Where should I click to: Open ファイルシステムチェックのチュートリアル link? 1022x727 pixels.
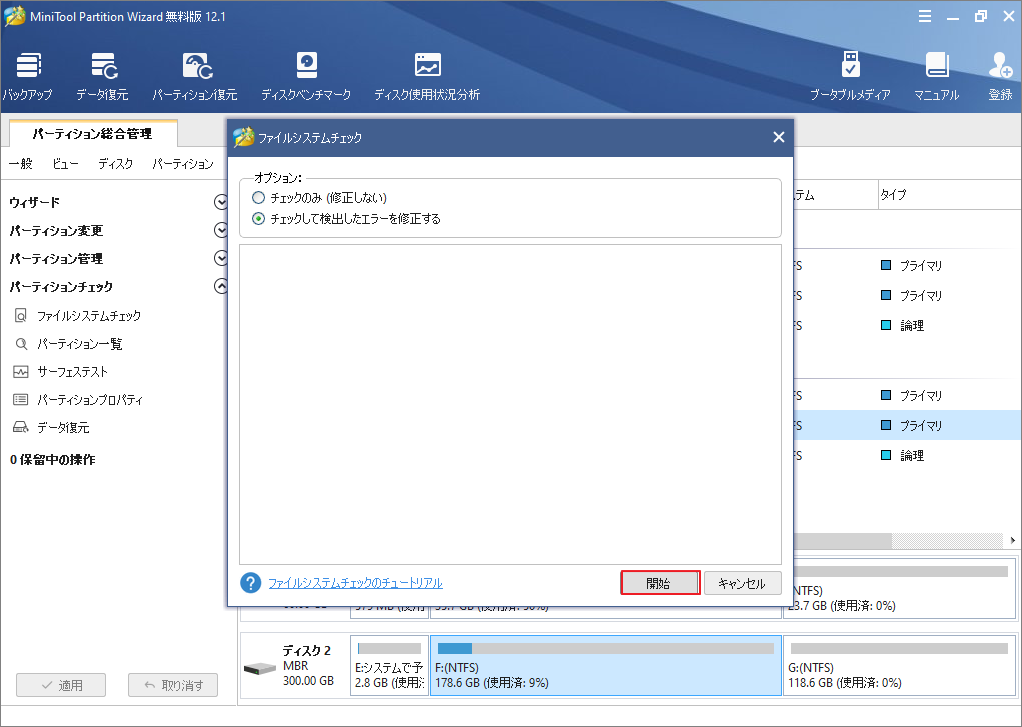point(355,583)
